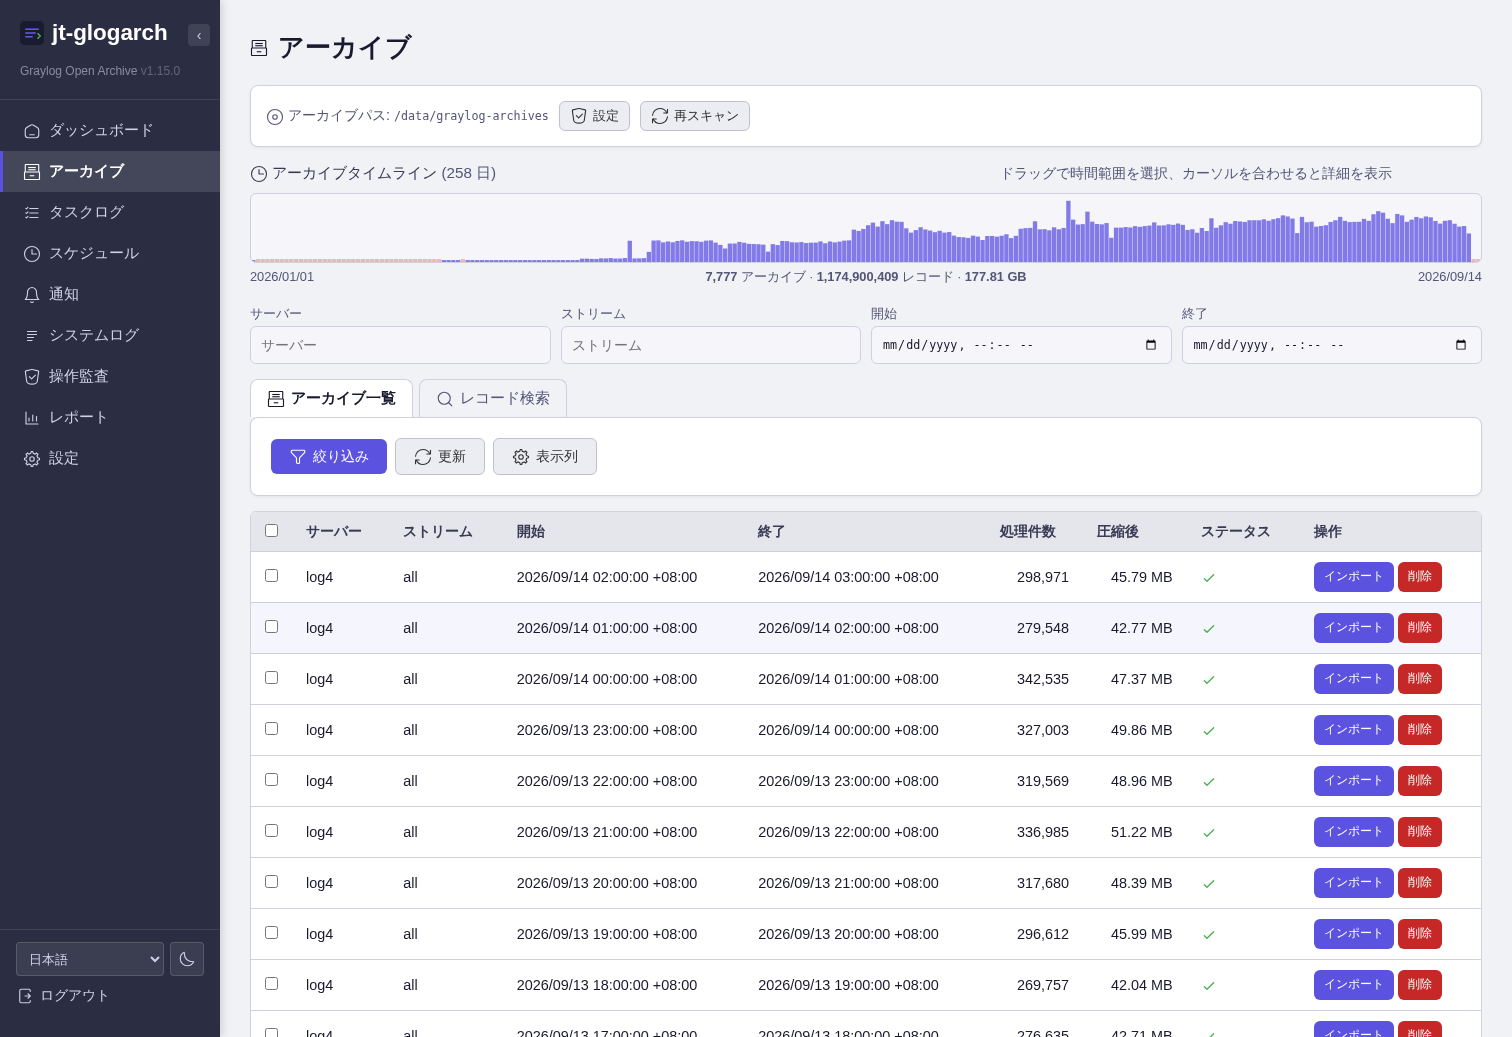Click the ログアウト link
The width and height of the screenshot is (1512, 1037).
coord(64,996)
